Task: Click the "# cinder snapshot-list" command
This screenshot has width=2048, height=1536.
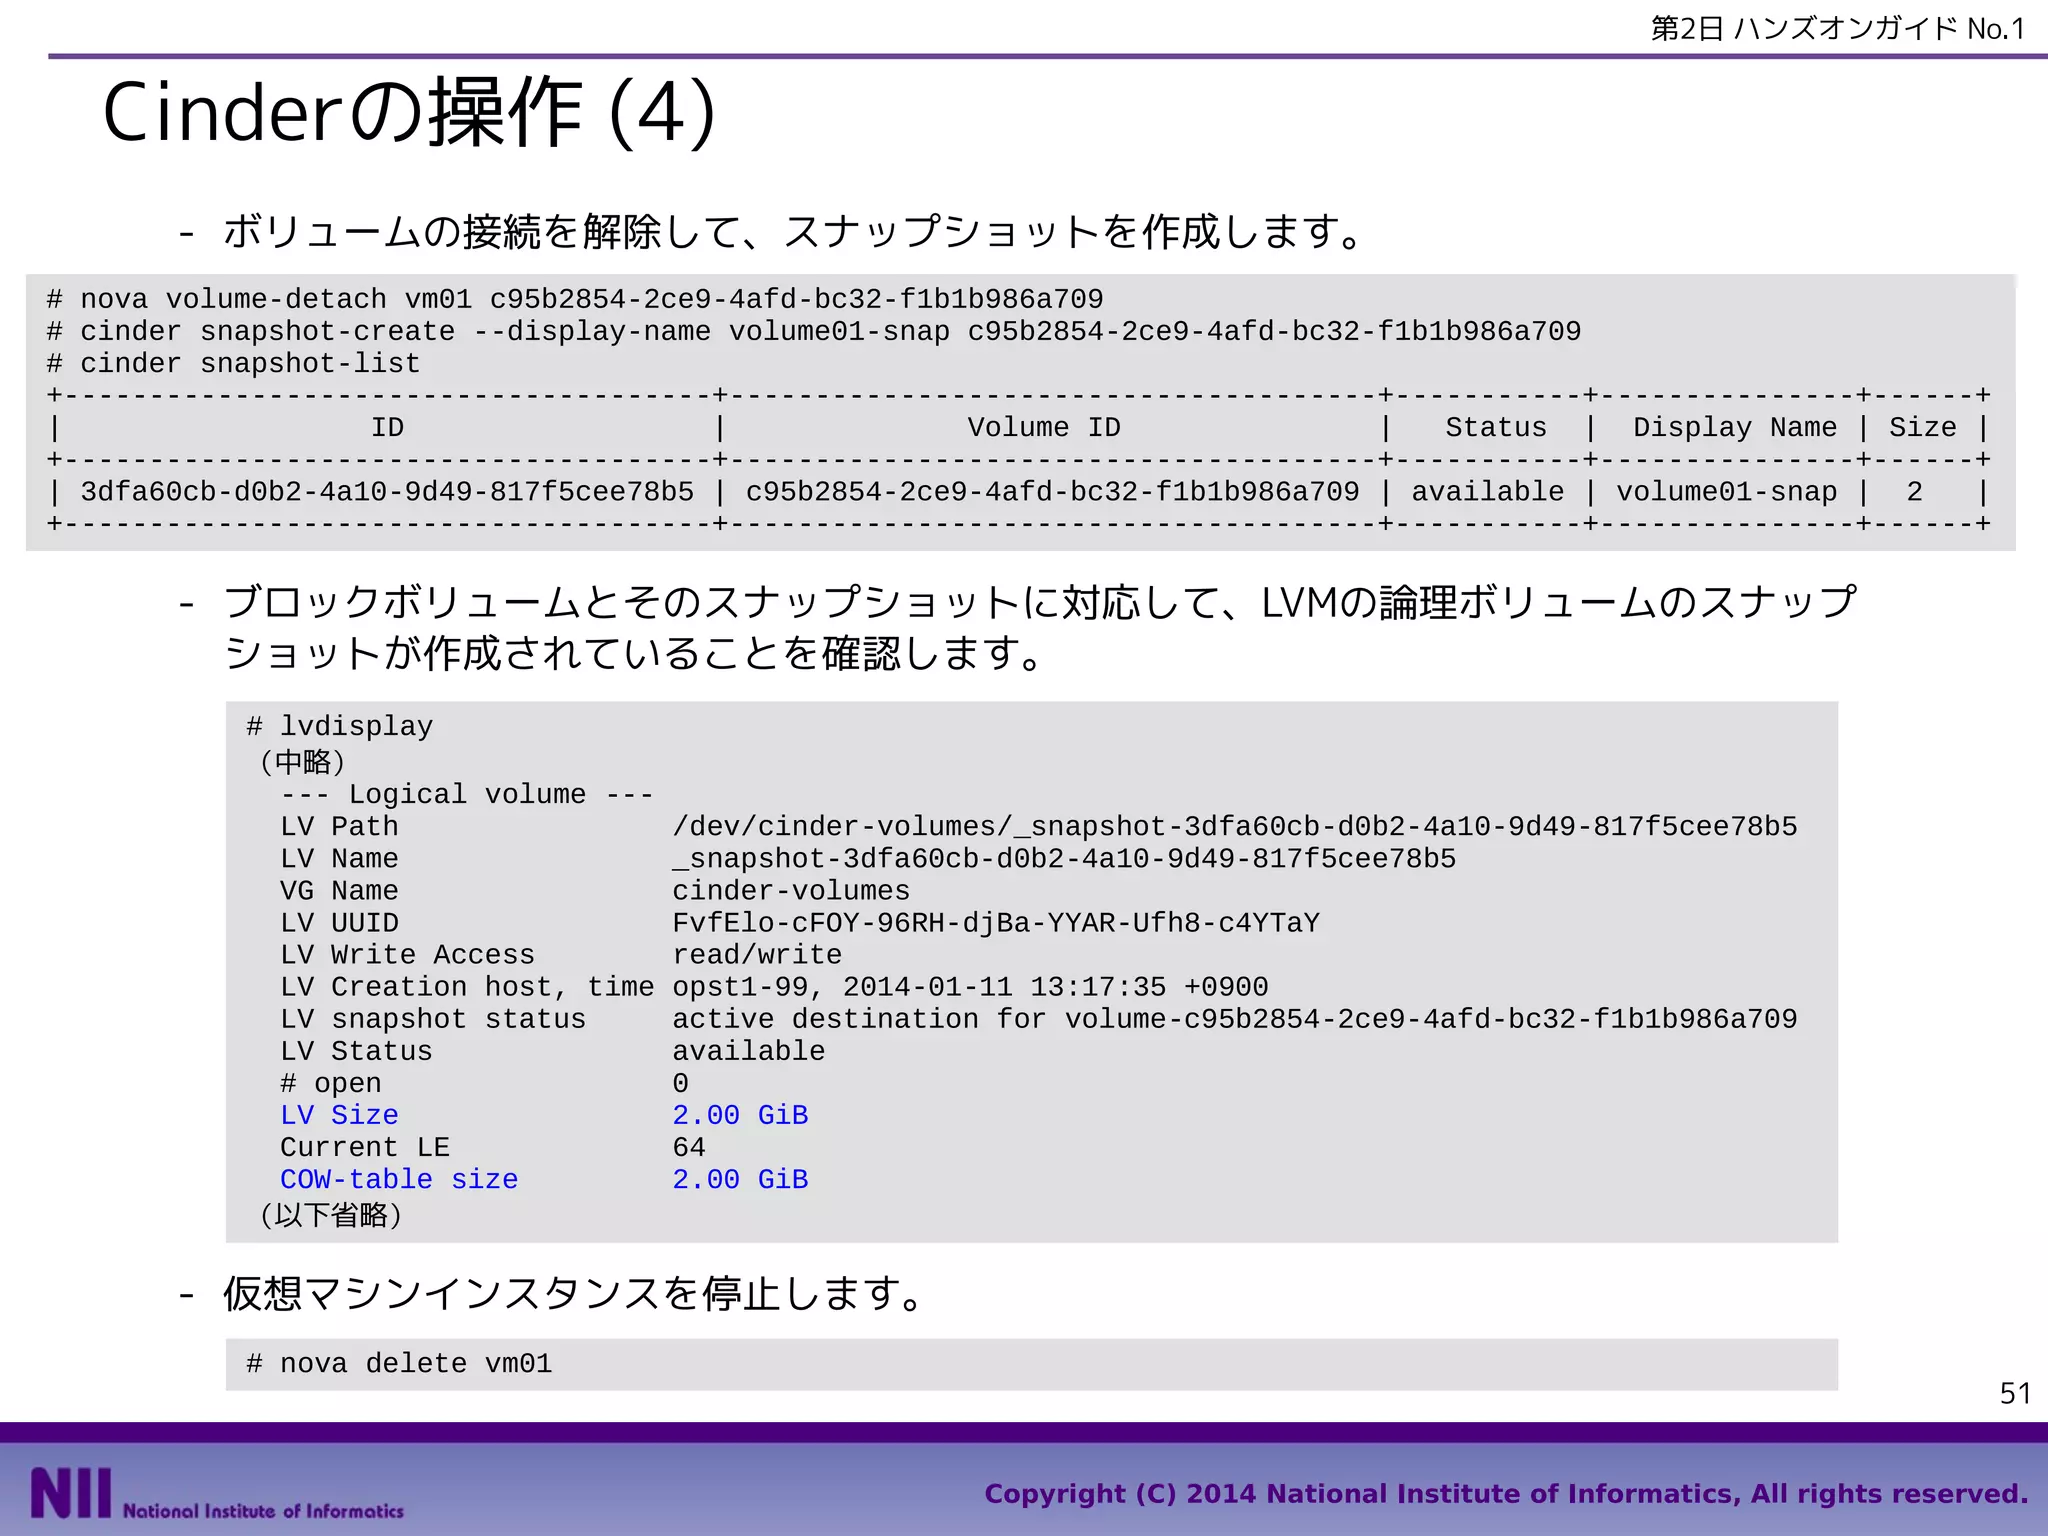Action: (x=233, y=363)
